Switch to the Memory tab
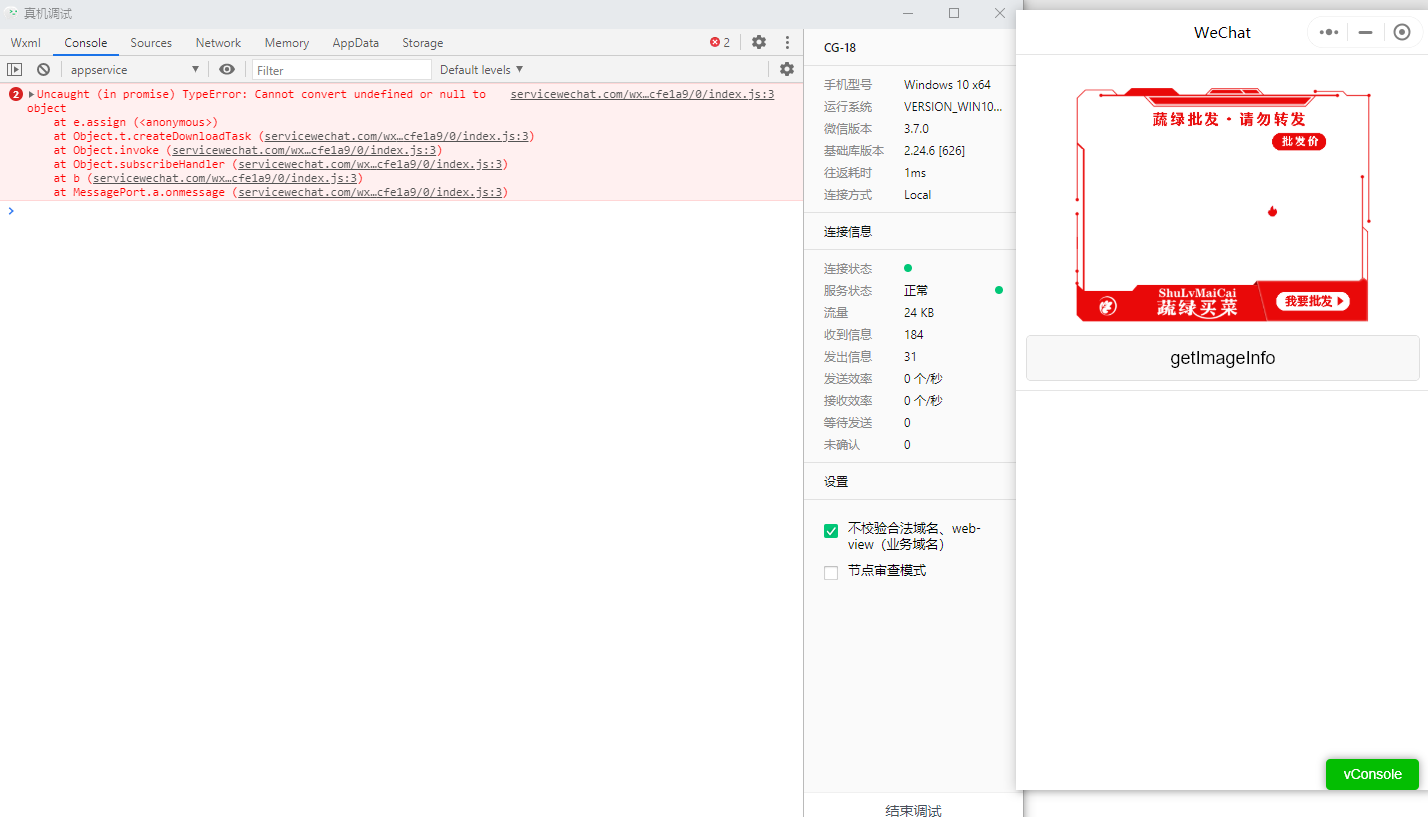1428x817 pixels. [x=287, y=43]
